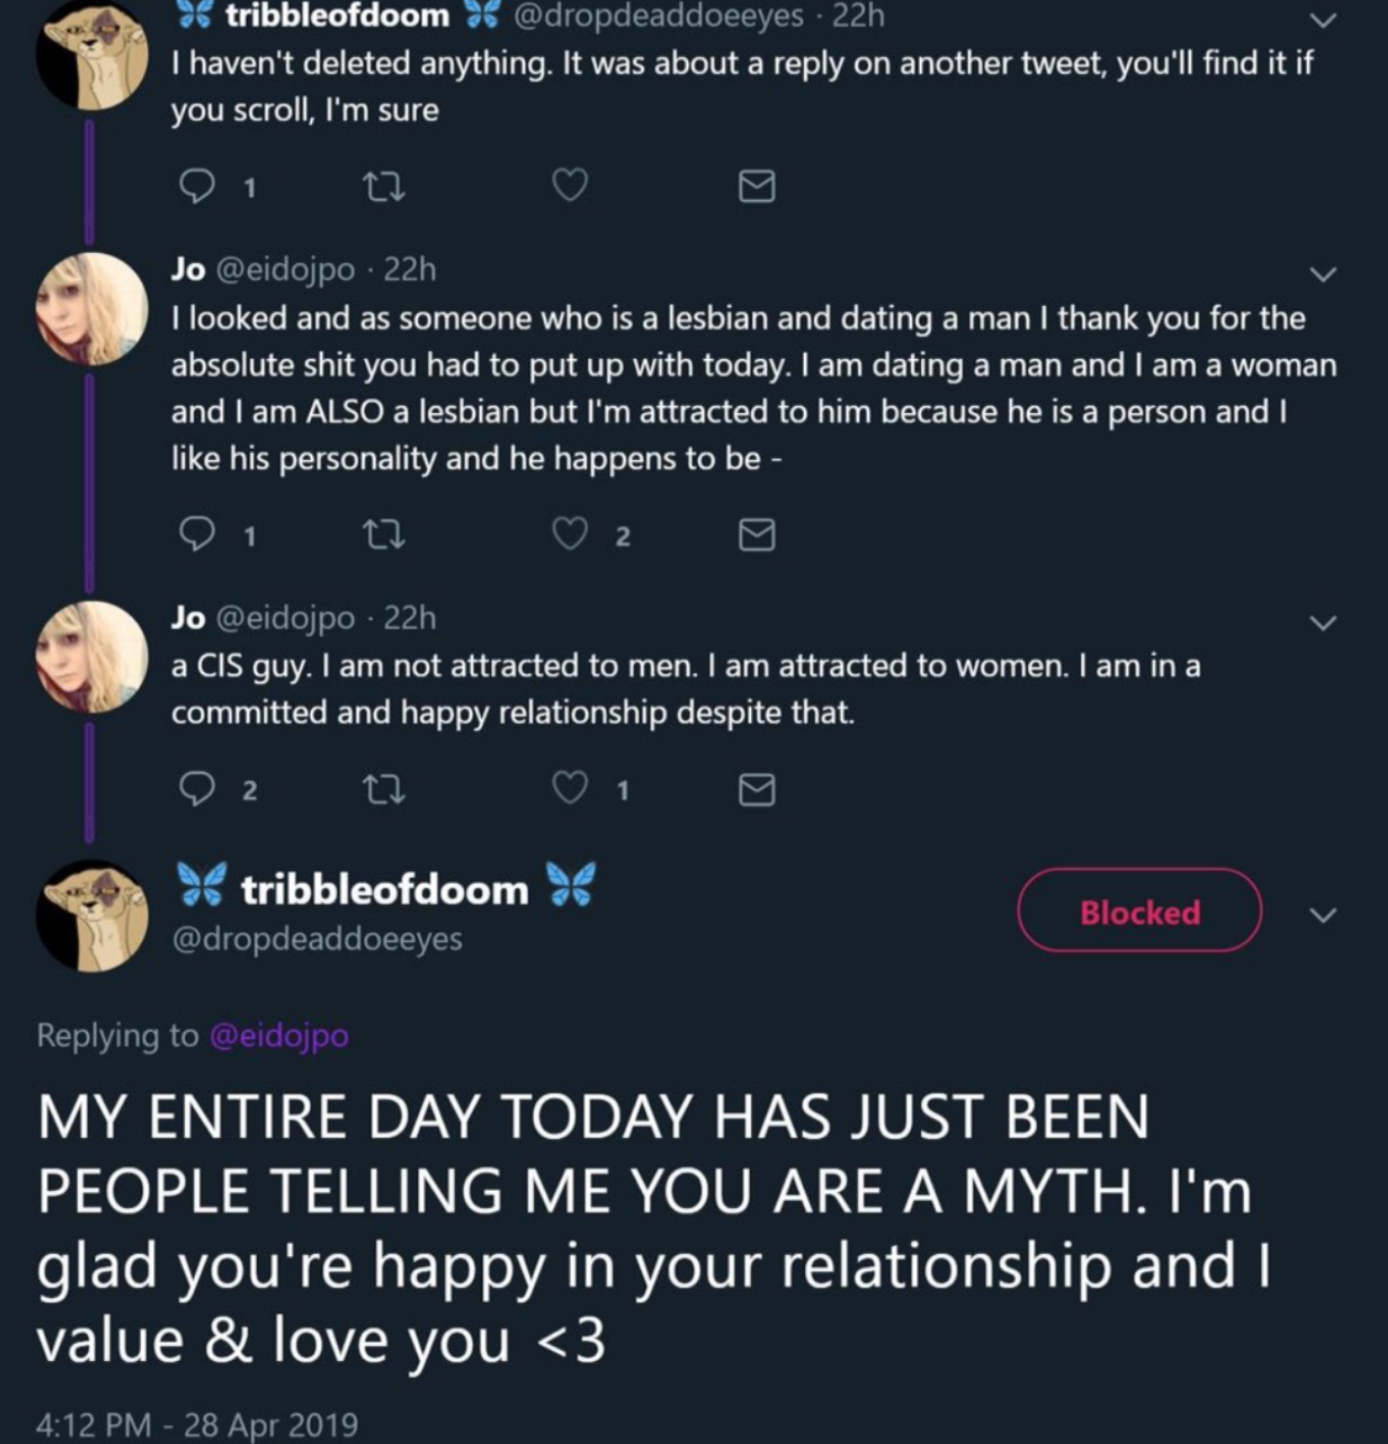Share Jo's "I looked" tweet via direct message
This screenshot has width=1388, height=1444.
[x=756, y=536]
